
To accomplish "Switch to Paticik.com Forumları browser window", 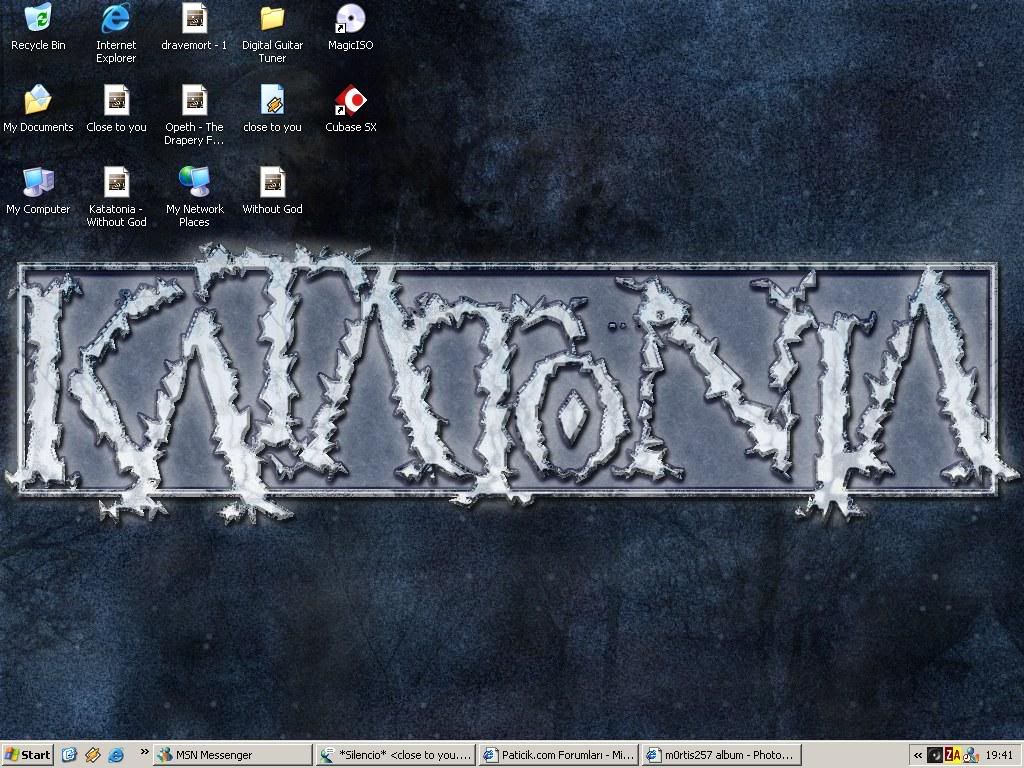I will click(x=557, y=755).
